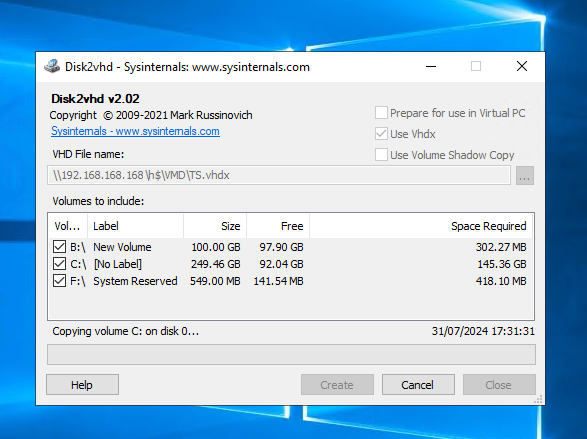Uncheck the C:\ volume checkbox
This screenshot has width=587, height=439.
pos(59,264)
